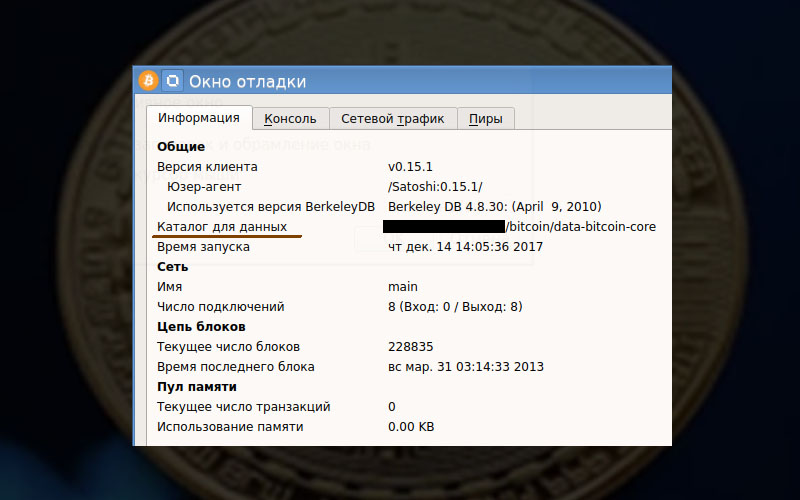The width and height of the screenshot is (800, 500).
Task: Select the 0.00 KB memory usage value
Action: point(411,427)
